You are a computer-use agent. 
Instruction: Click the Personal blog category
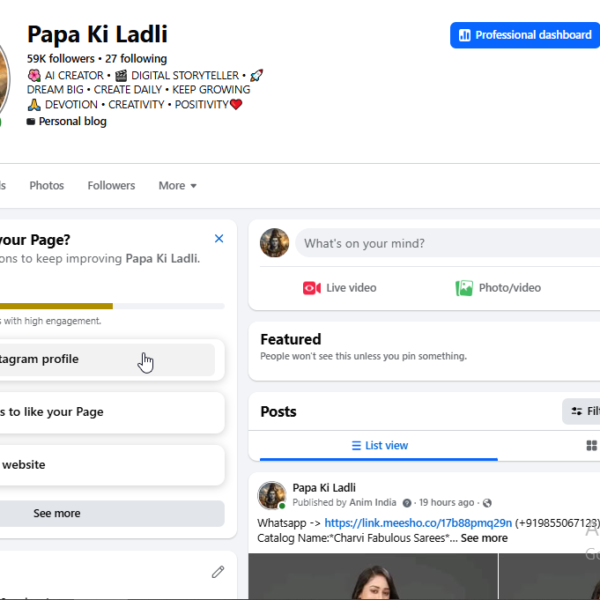click(x=72, y=121)
